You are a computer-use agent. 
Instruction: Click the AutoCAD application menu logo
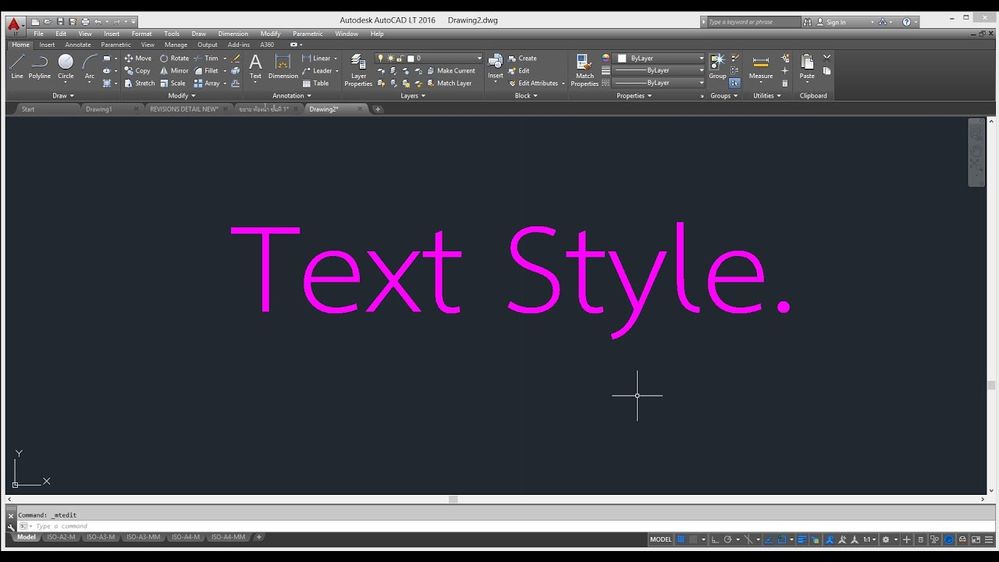click(x=14, y=24)
